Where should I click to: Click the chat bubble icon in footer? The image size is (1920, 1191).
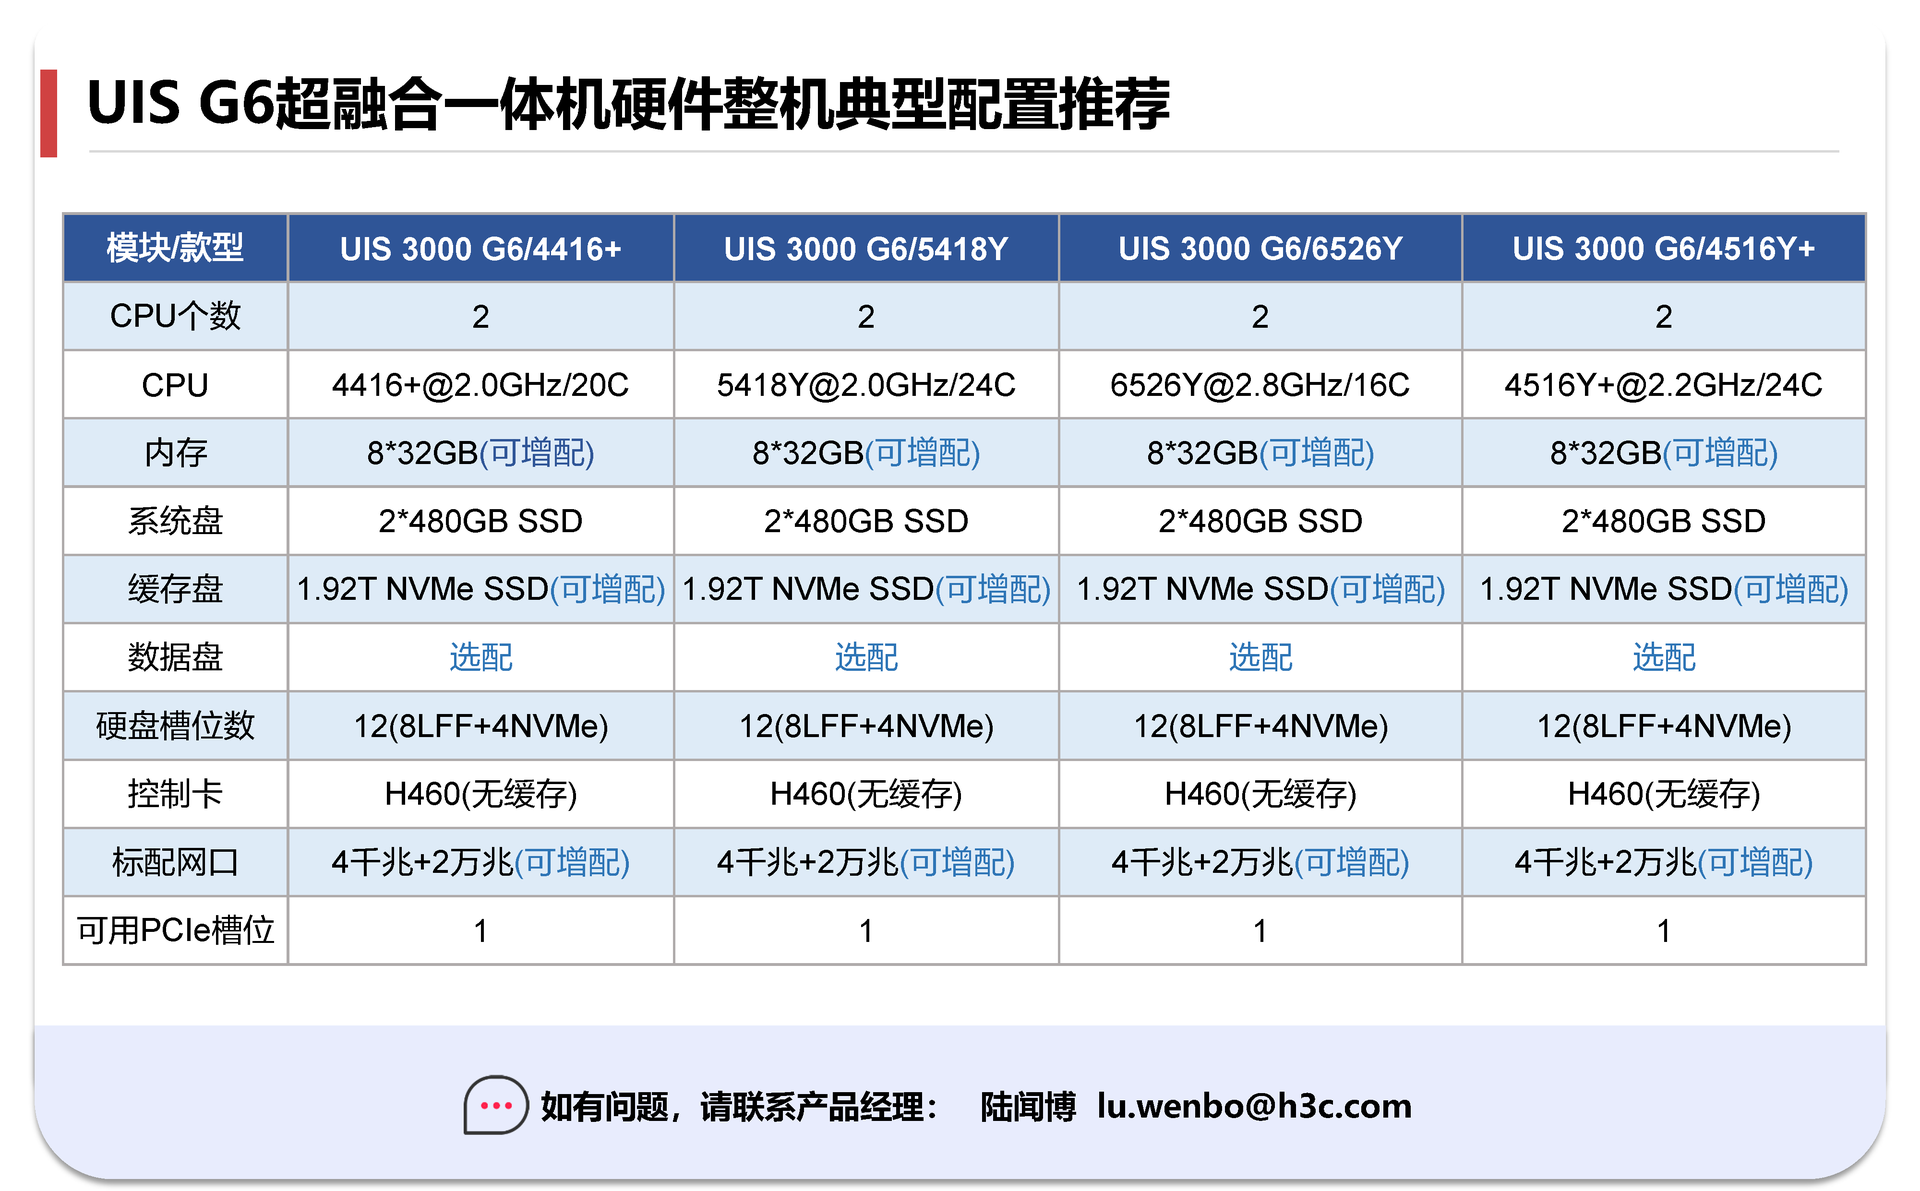(495, 1105)
